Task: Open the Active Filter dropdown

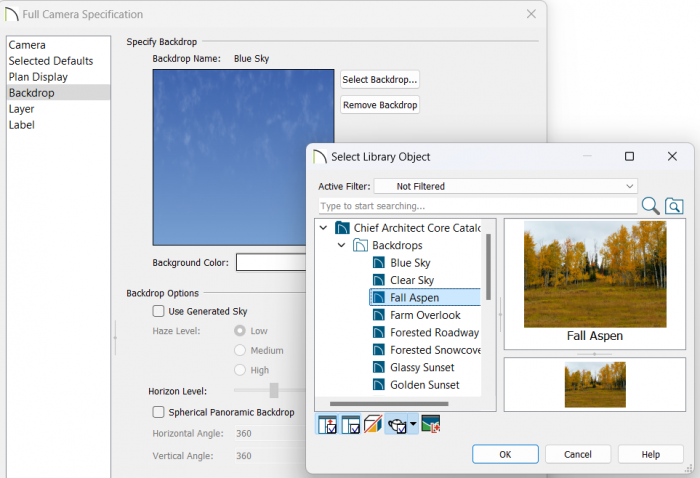Action: coord(505,186)
